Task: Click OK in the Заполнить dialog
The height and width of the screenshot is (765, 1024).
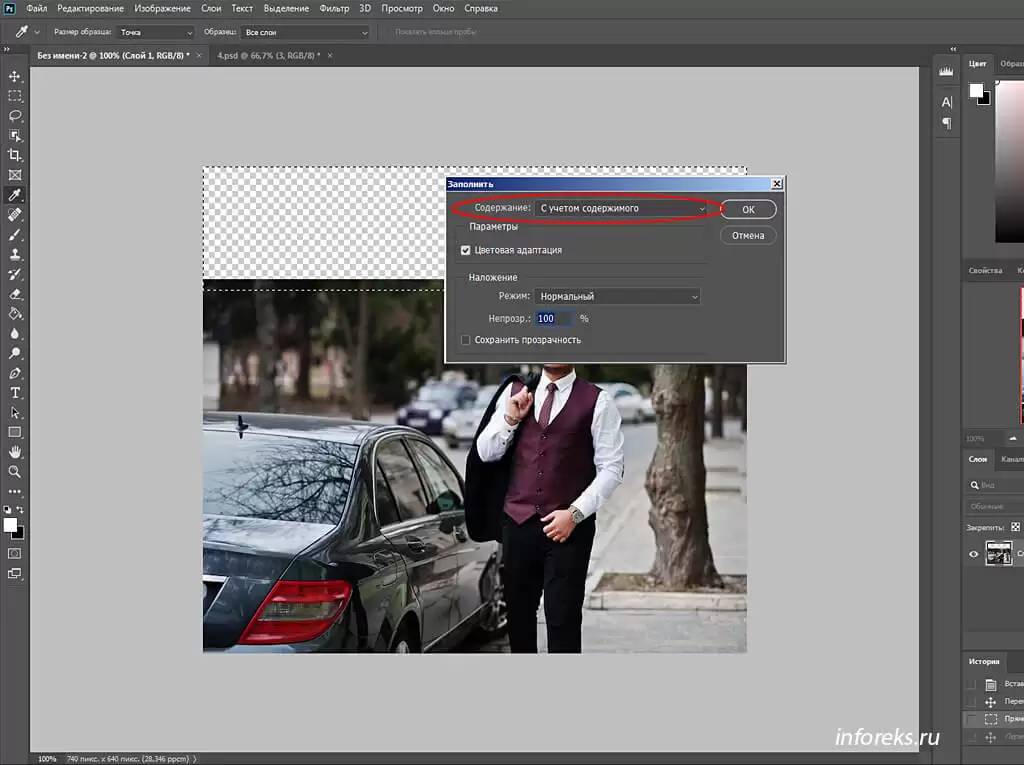Action: [748, 210]
